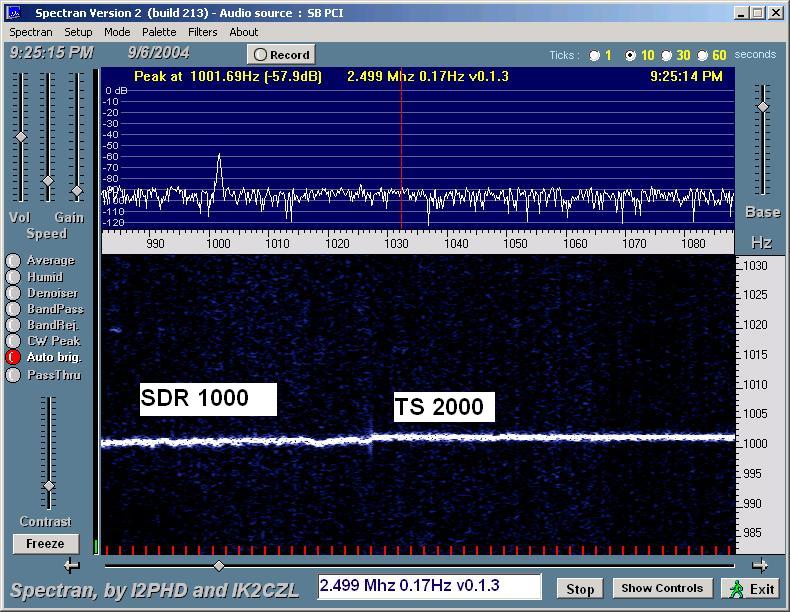Click the frequency info text field
This screenshot has width=790, height=612.
tap(430, 587)
